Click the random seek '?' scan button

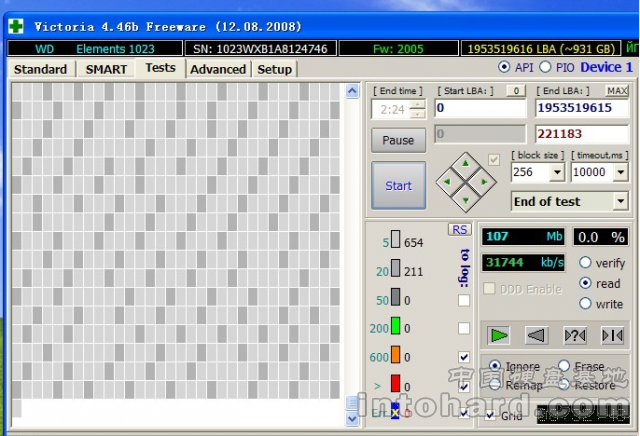tap(575, 336)
